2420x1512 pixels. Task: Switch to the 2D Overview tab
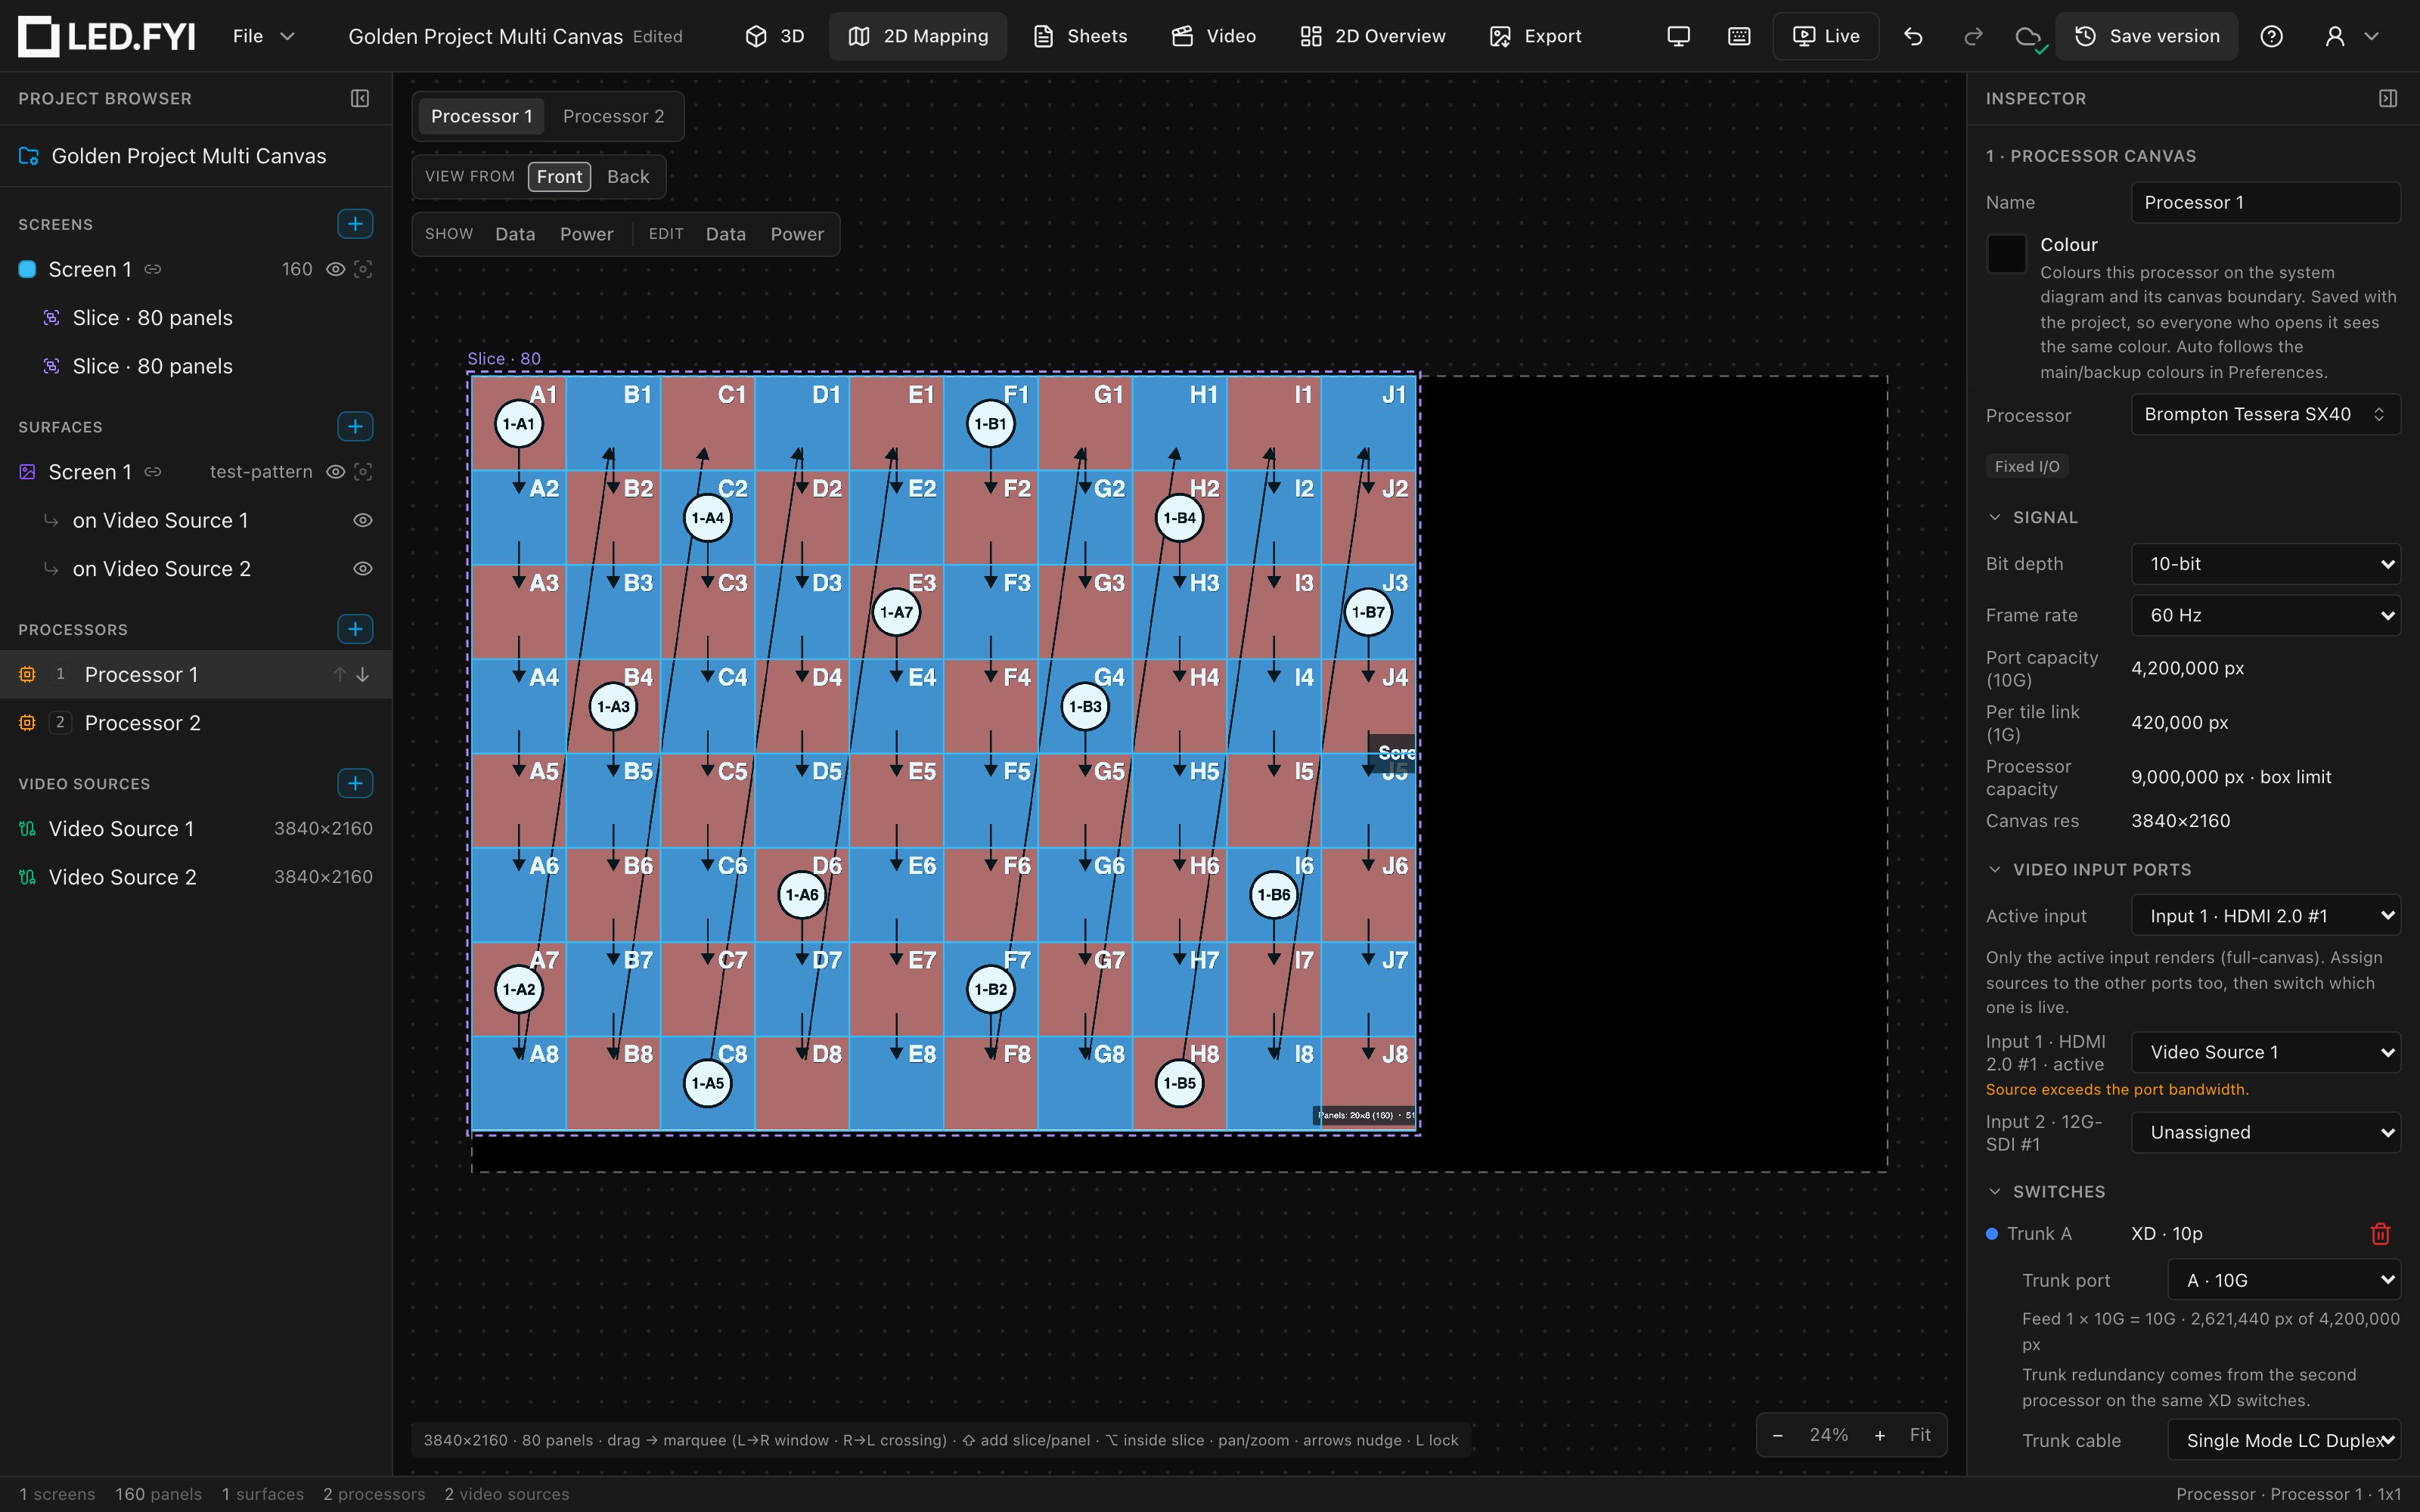(1372, 36)
